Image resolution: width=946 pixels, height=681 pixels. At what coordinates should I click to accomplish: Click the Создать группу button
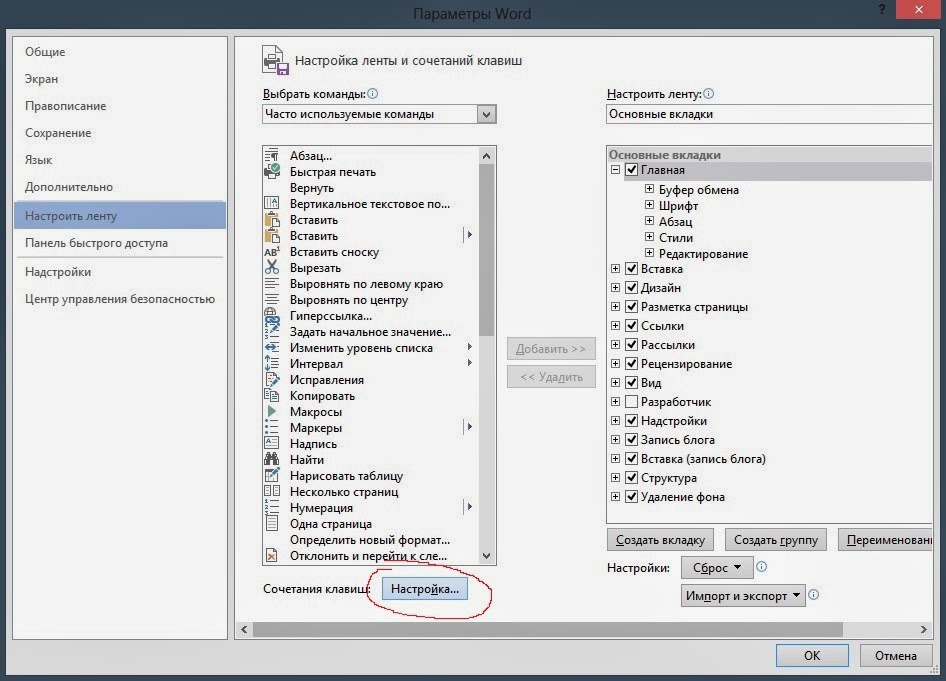[x=776, y=540]
